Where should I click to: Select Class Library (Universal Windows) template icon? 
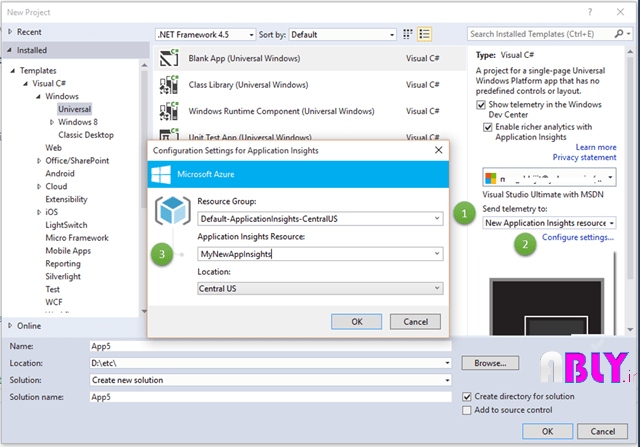(x=169, y=85)
